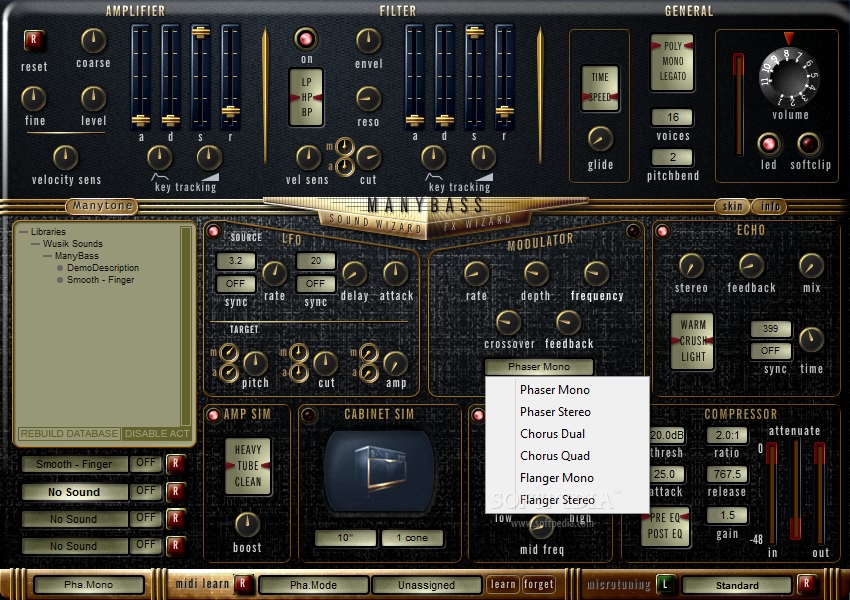
Task: Click the filter envel knob
Action: point(368,41)
